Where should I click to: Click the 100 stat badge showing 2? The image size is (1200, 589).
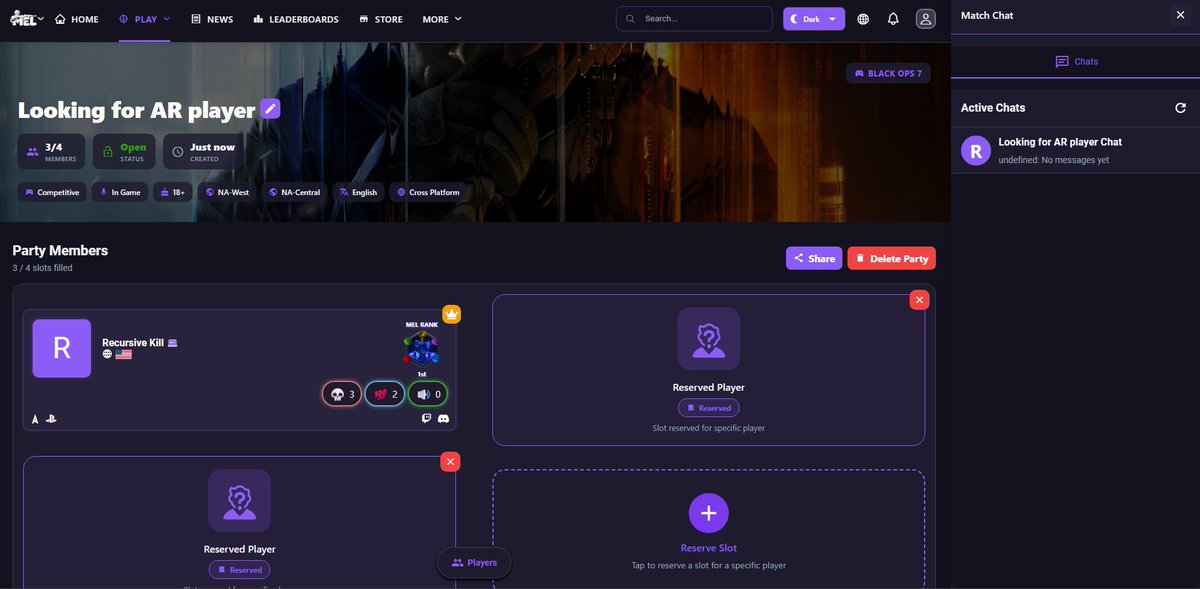[385, 394]
